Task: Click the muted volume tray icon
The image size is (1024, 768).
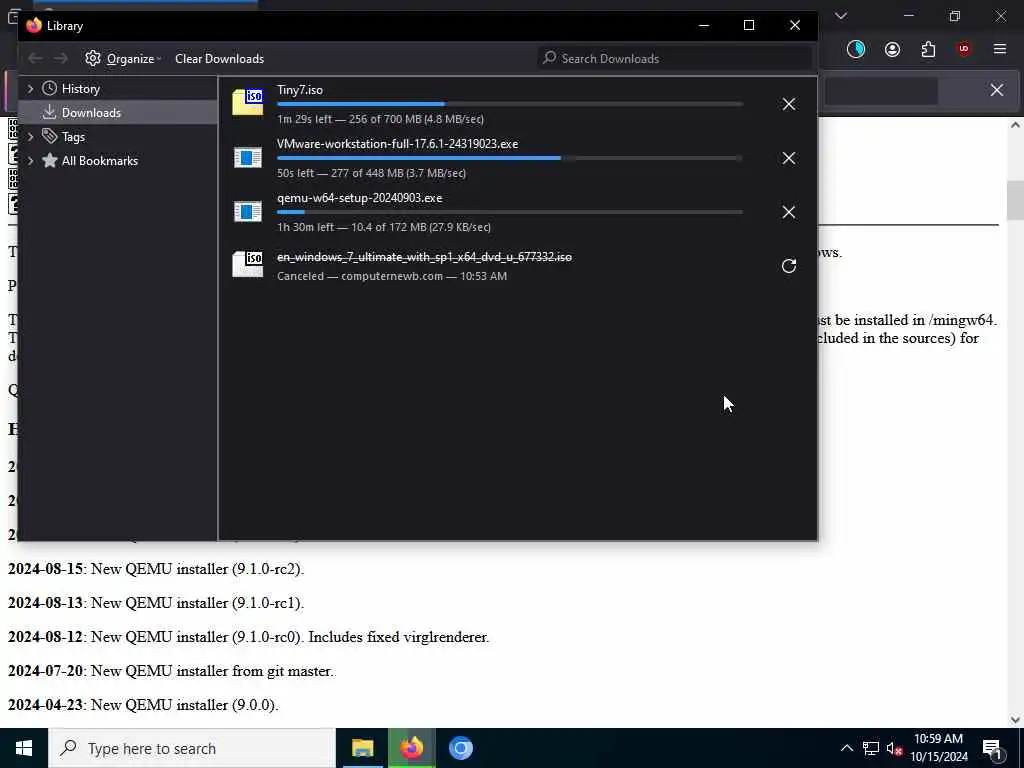Action: [895, 748]
